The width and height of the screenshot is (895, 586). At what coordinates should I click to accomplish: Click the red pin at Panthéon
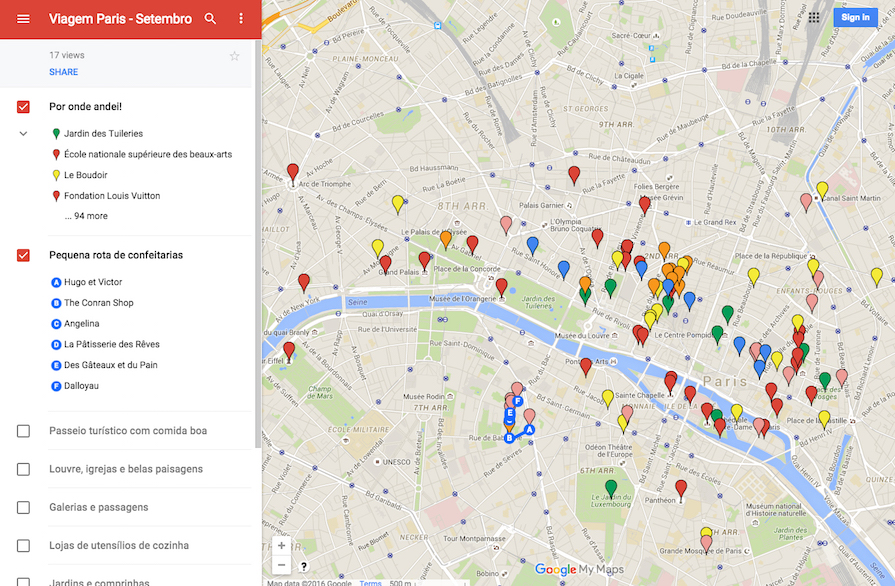681,490
